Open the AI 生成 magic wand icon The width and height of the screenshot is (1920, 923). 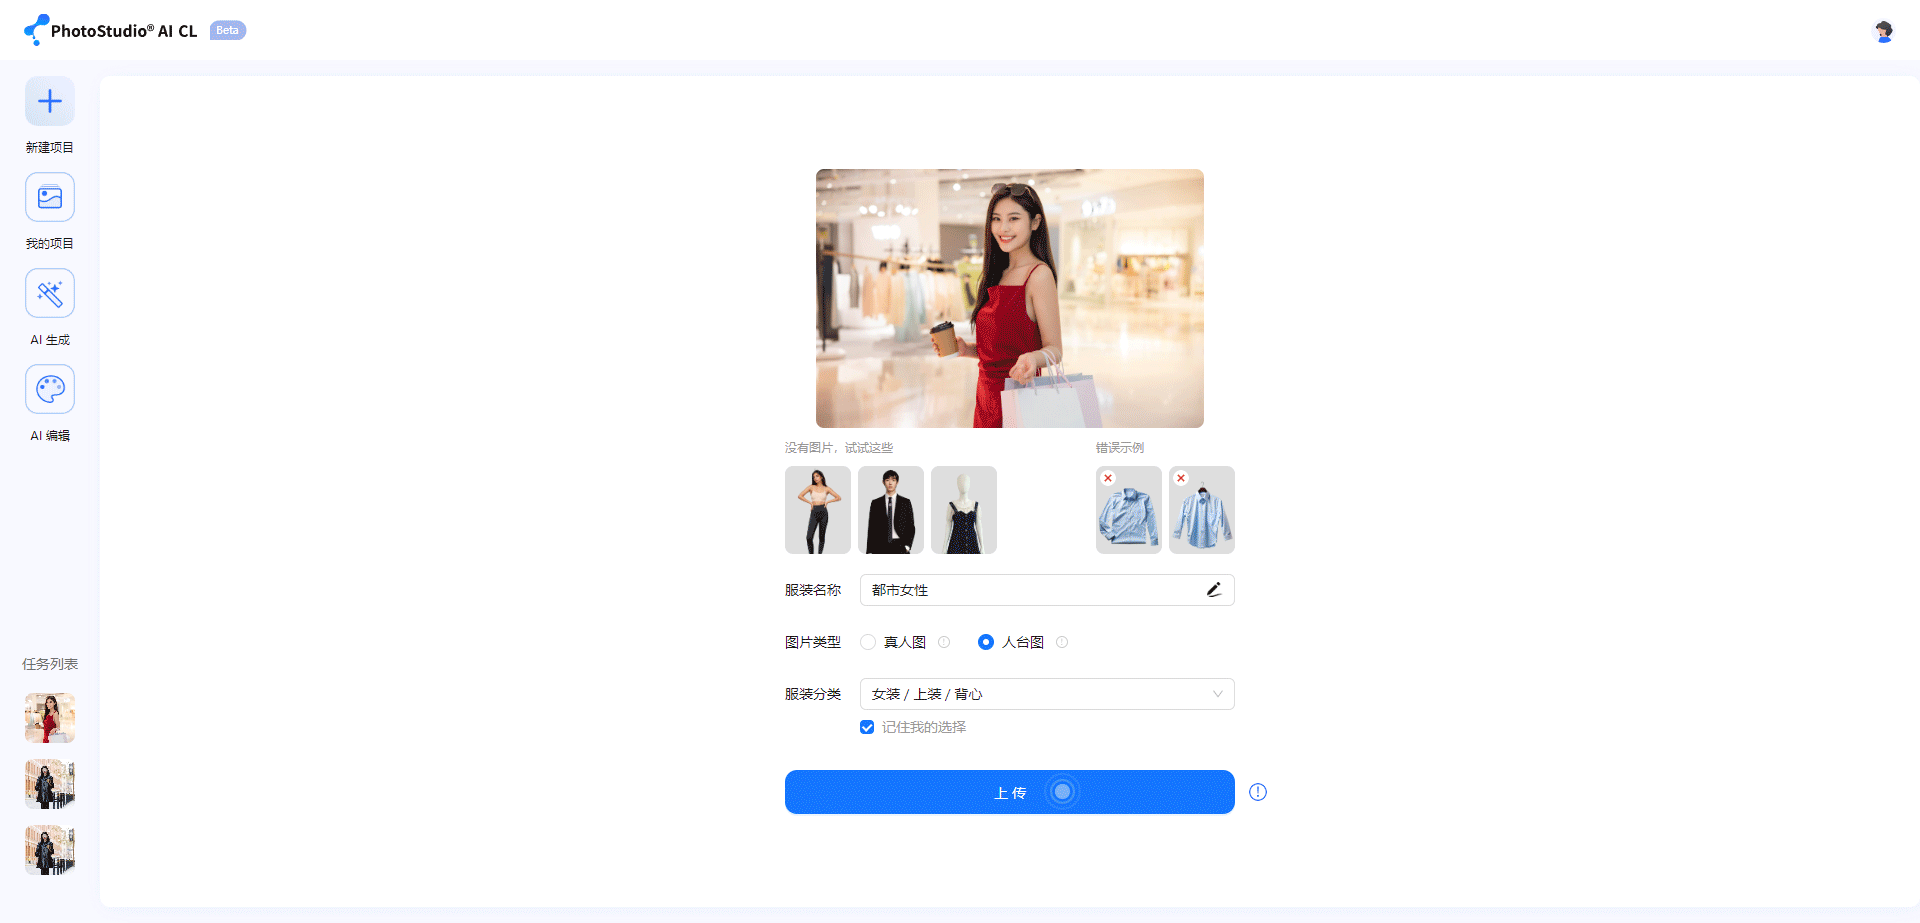50,293
